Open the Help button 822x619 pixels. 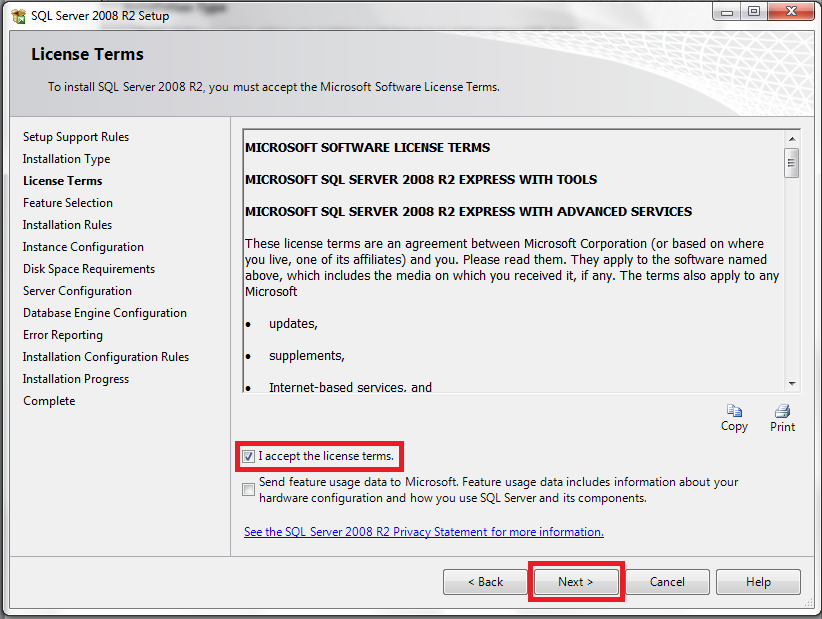[758, 582]
